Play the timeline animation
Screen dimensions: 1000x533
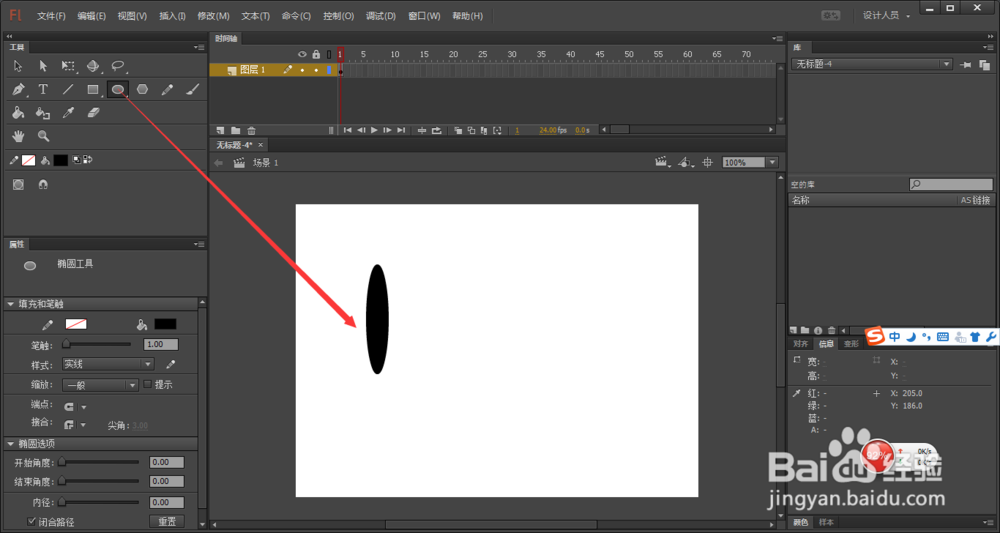374,130
